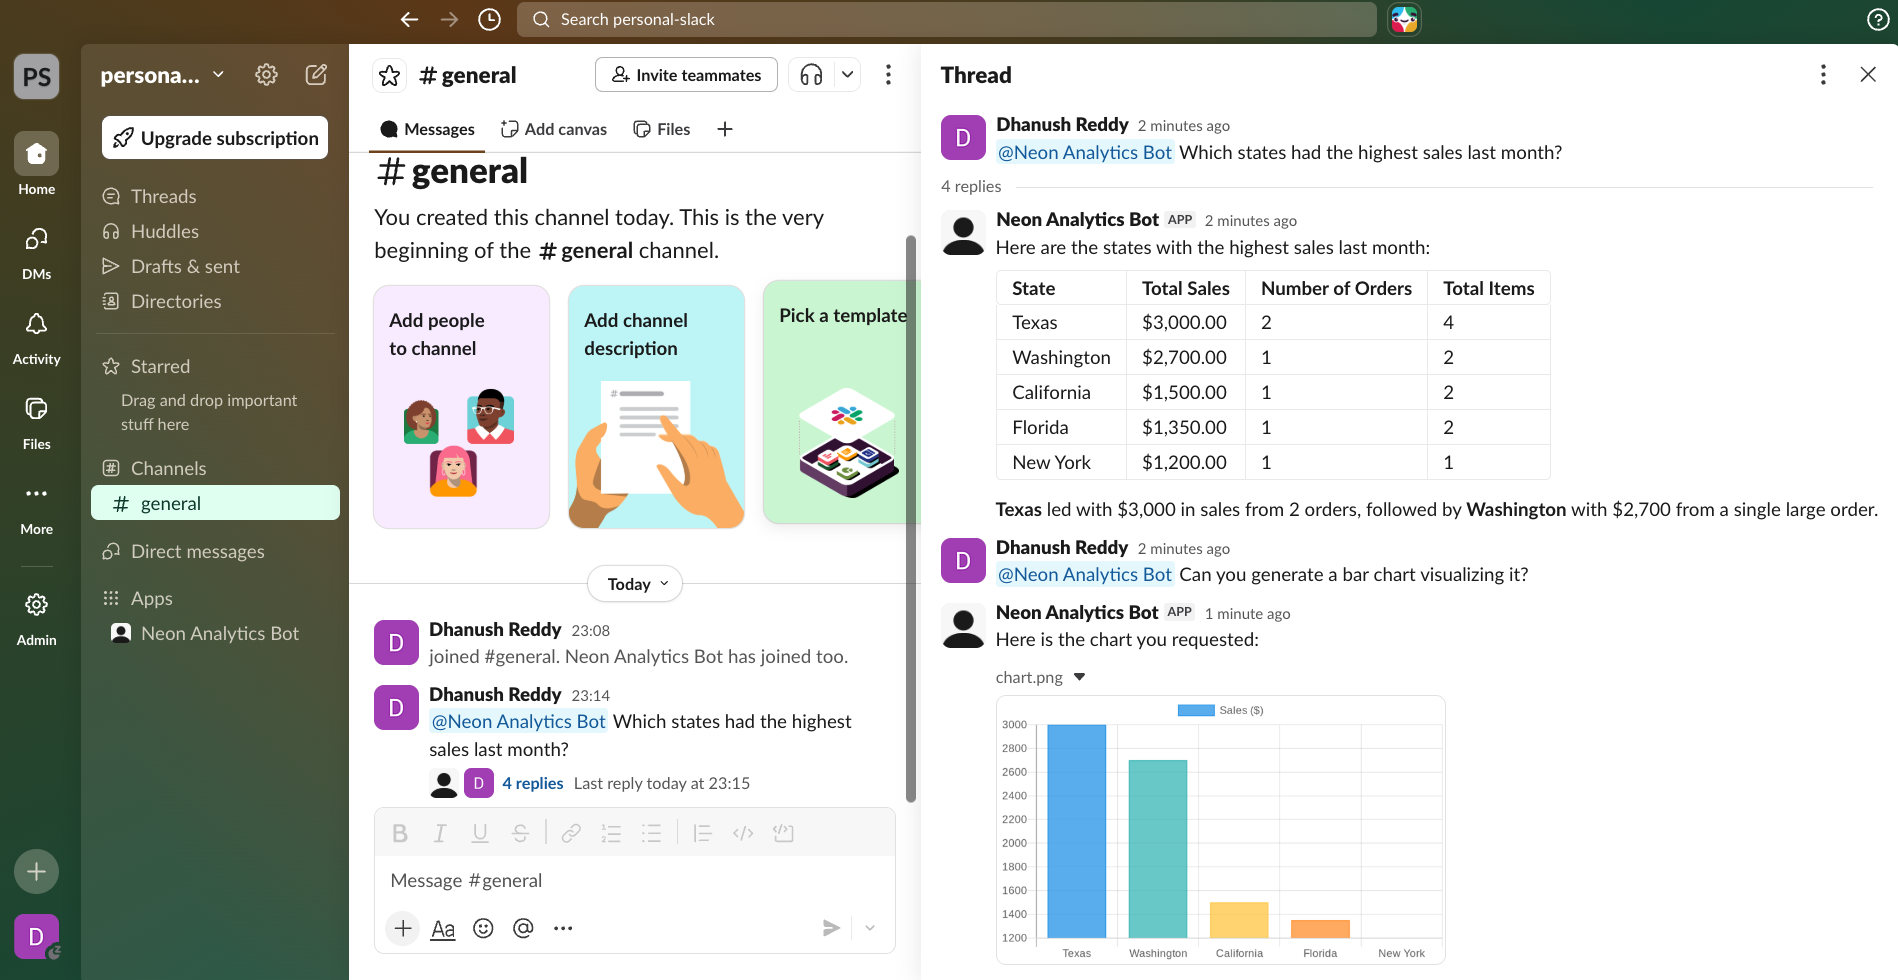Open channel more options kebab menu
Viewport: 1898px width, 980px height.
tap(888, 75)
